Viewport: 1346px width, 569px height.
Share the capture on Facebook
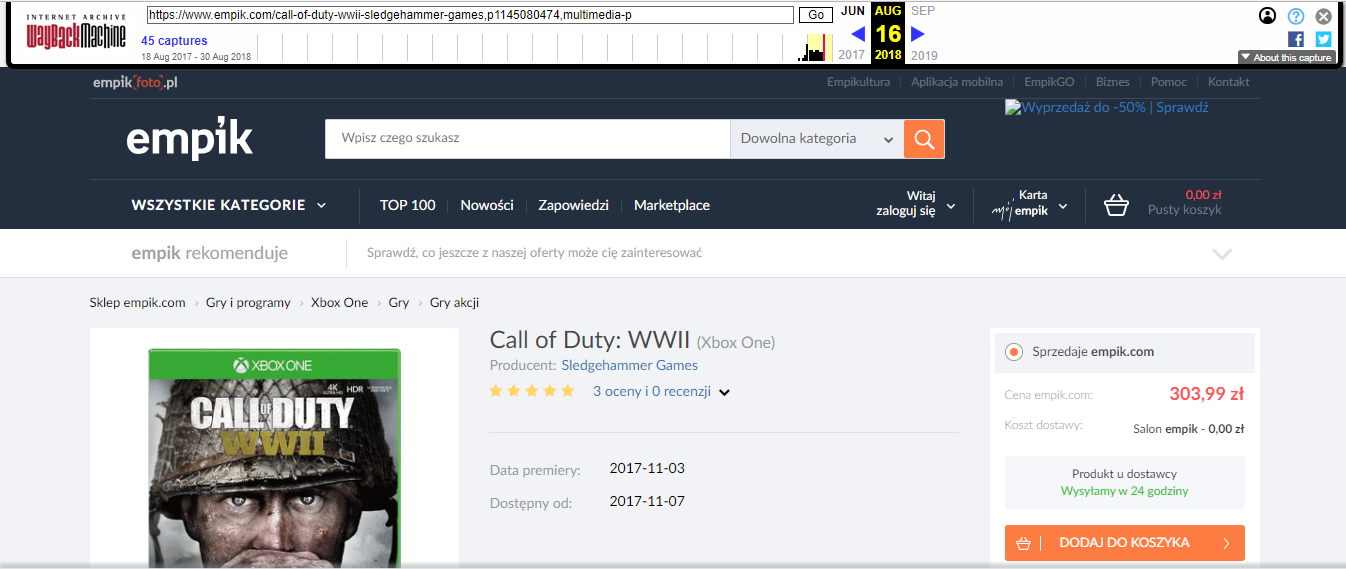(x=1296, y=39)
